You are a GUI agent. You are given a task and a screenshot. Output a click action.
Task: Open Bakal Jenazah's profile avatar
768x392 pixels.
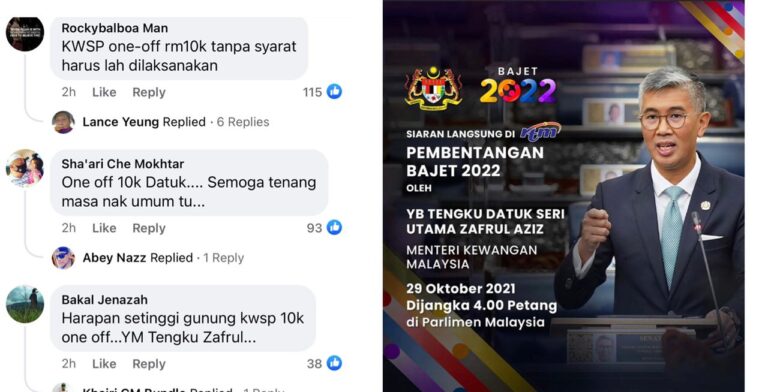25,304
